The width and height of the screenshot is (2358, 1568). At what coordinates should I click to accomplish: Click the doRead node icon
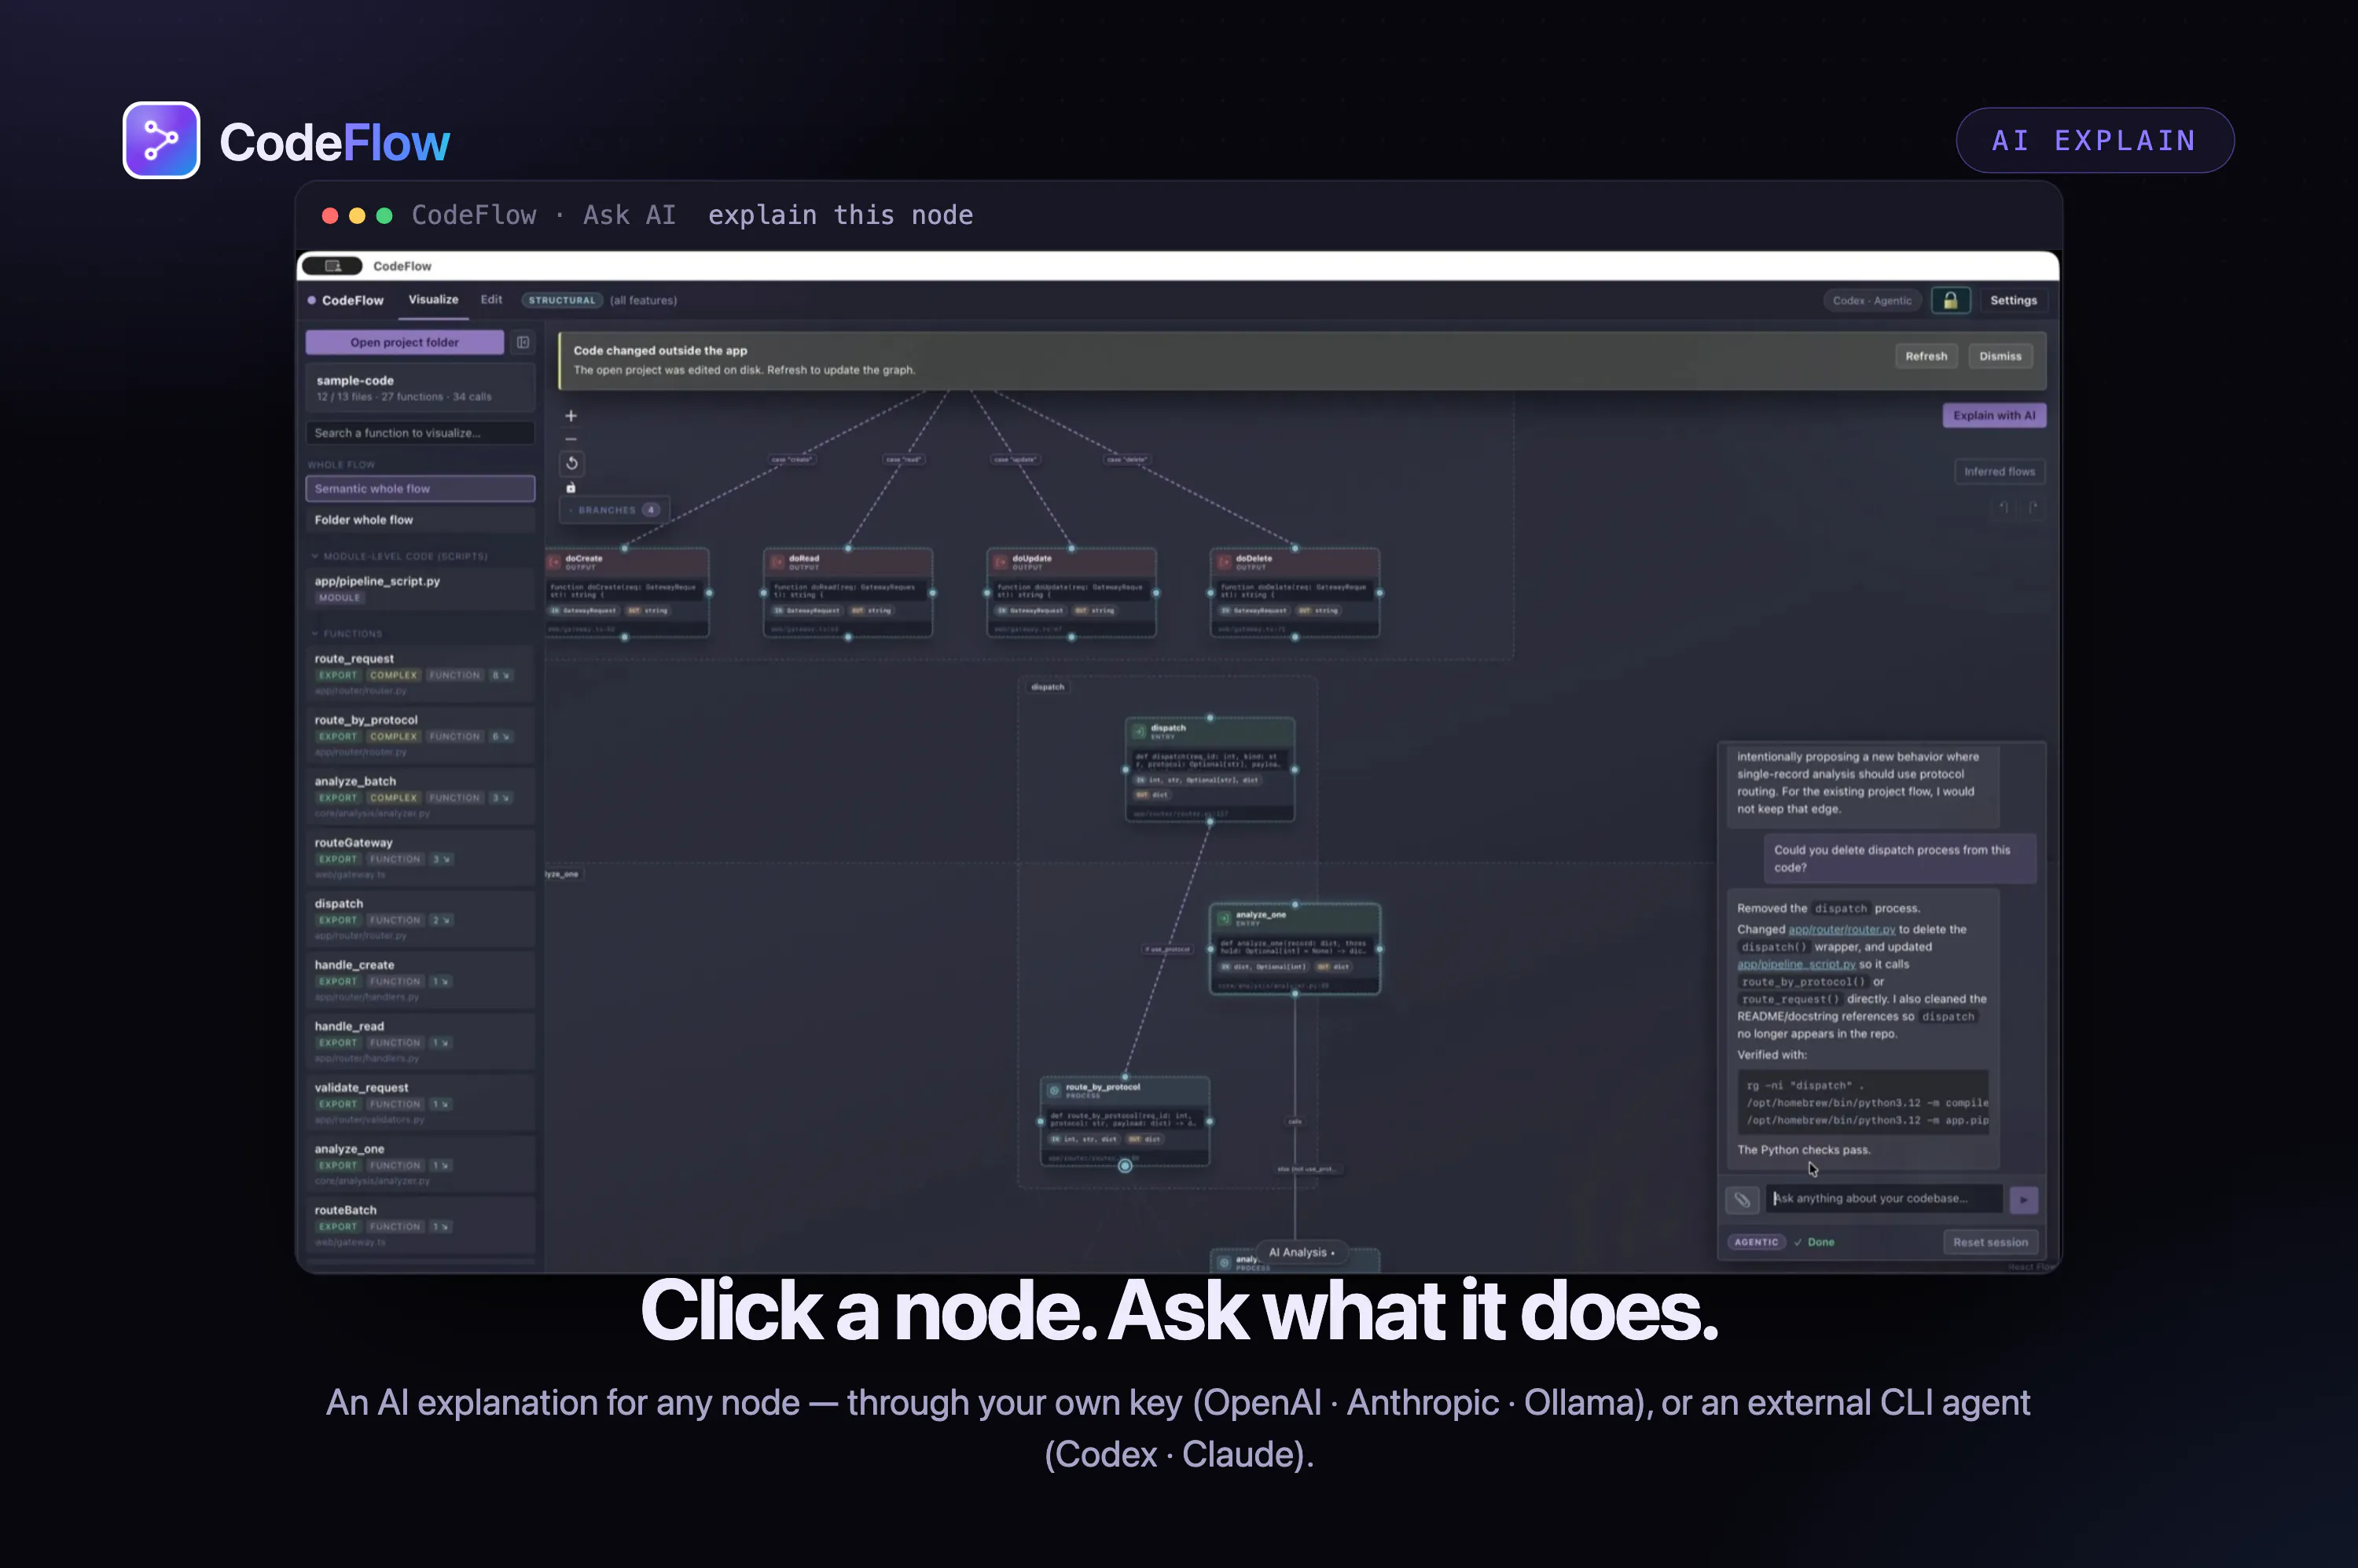[777, 562]
